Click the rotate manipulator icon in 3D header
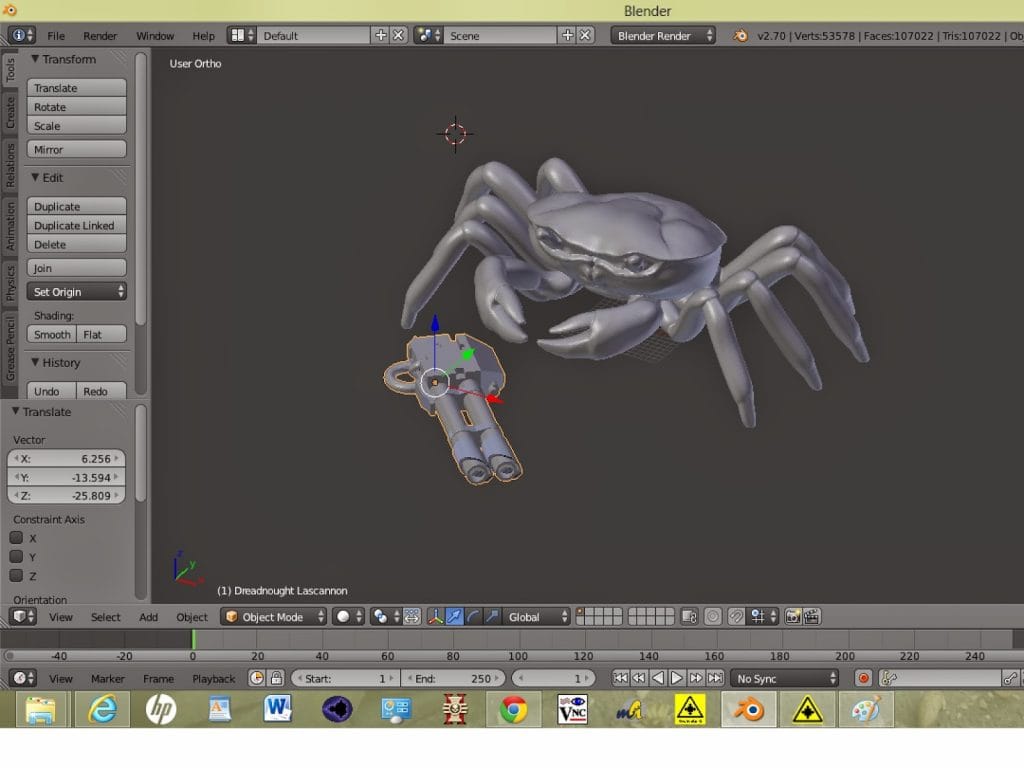The width and height of the screenshot is (1024, 768). point(473,617)
